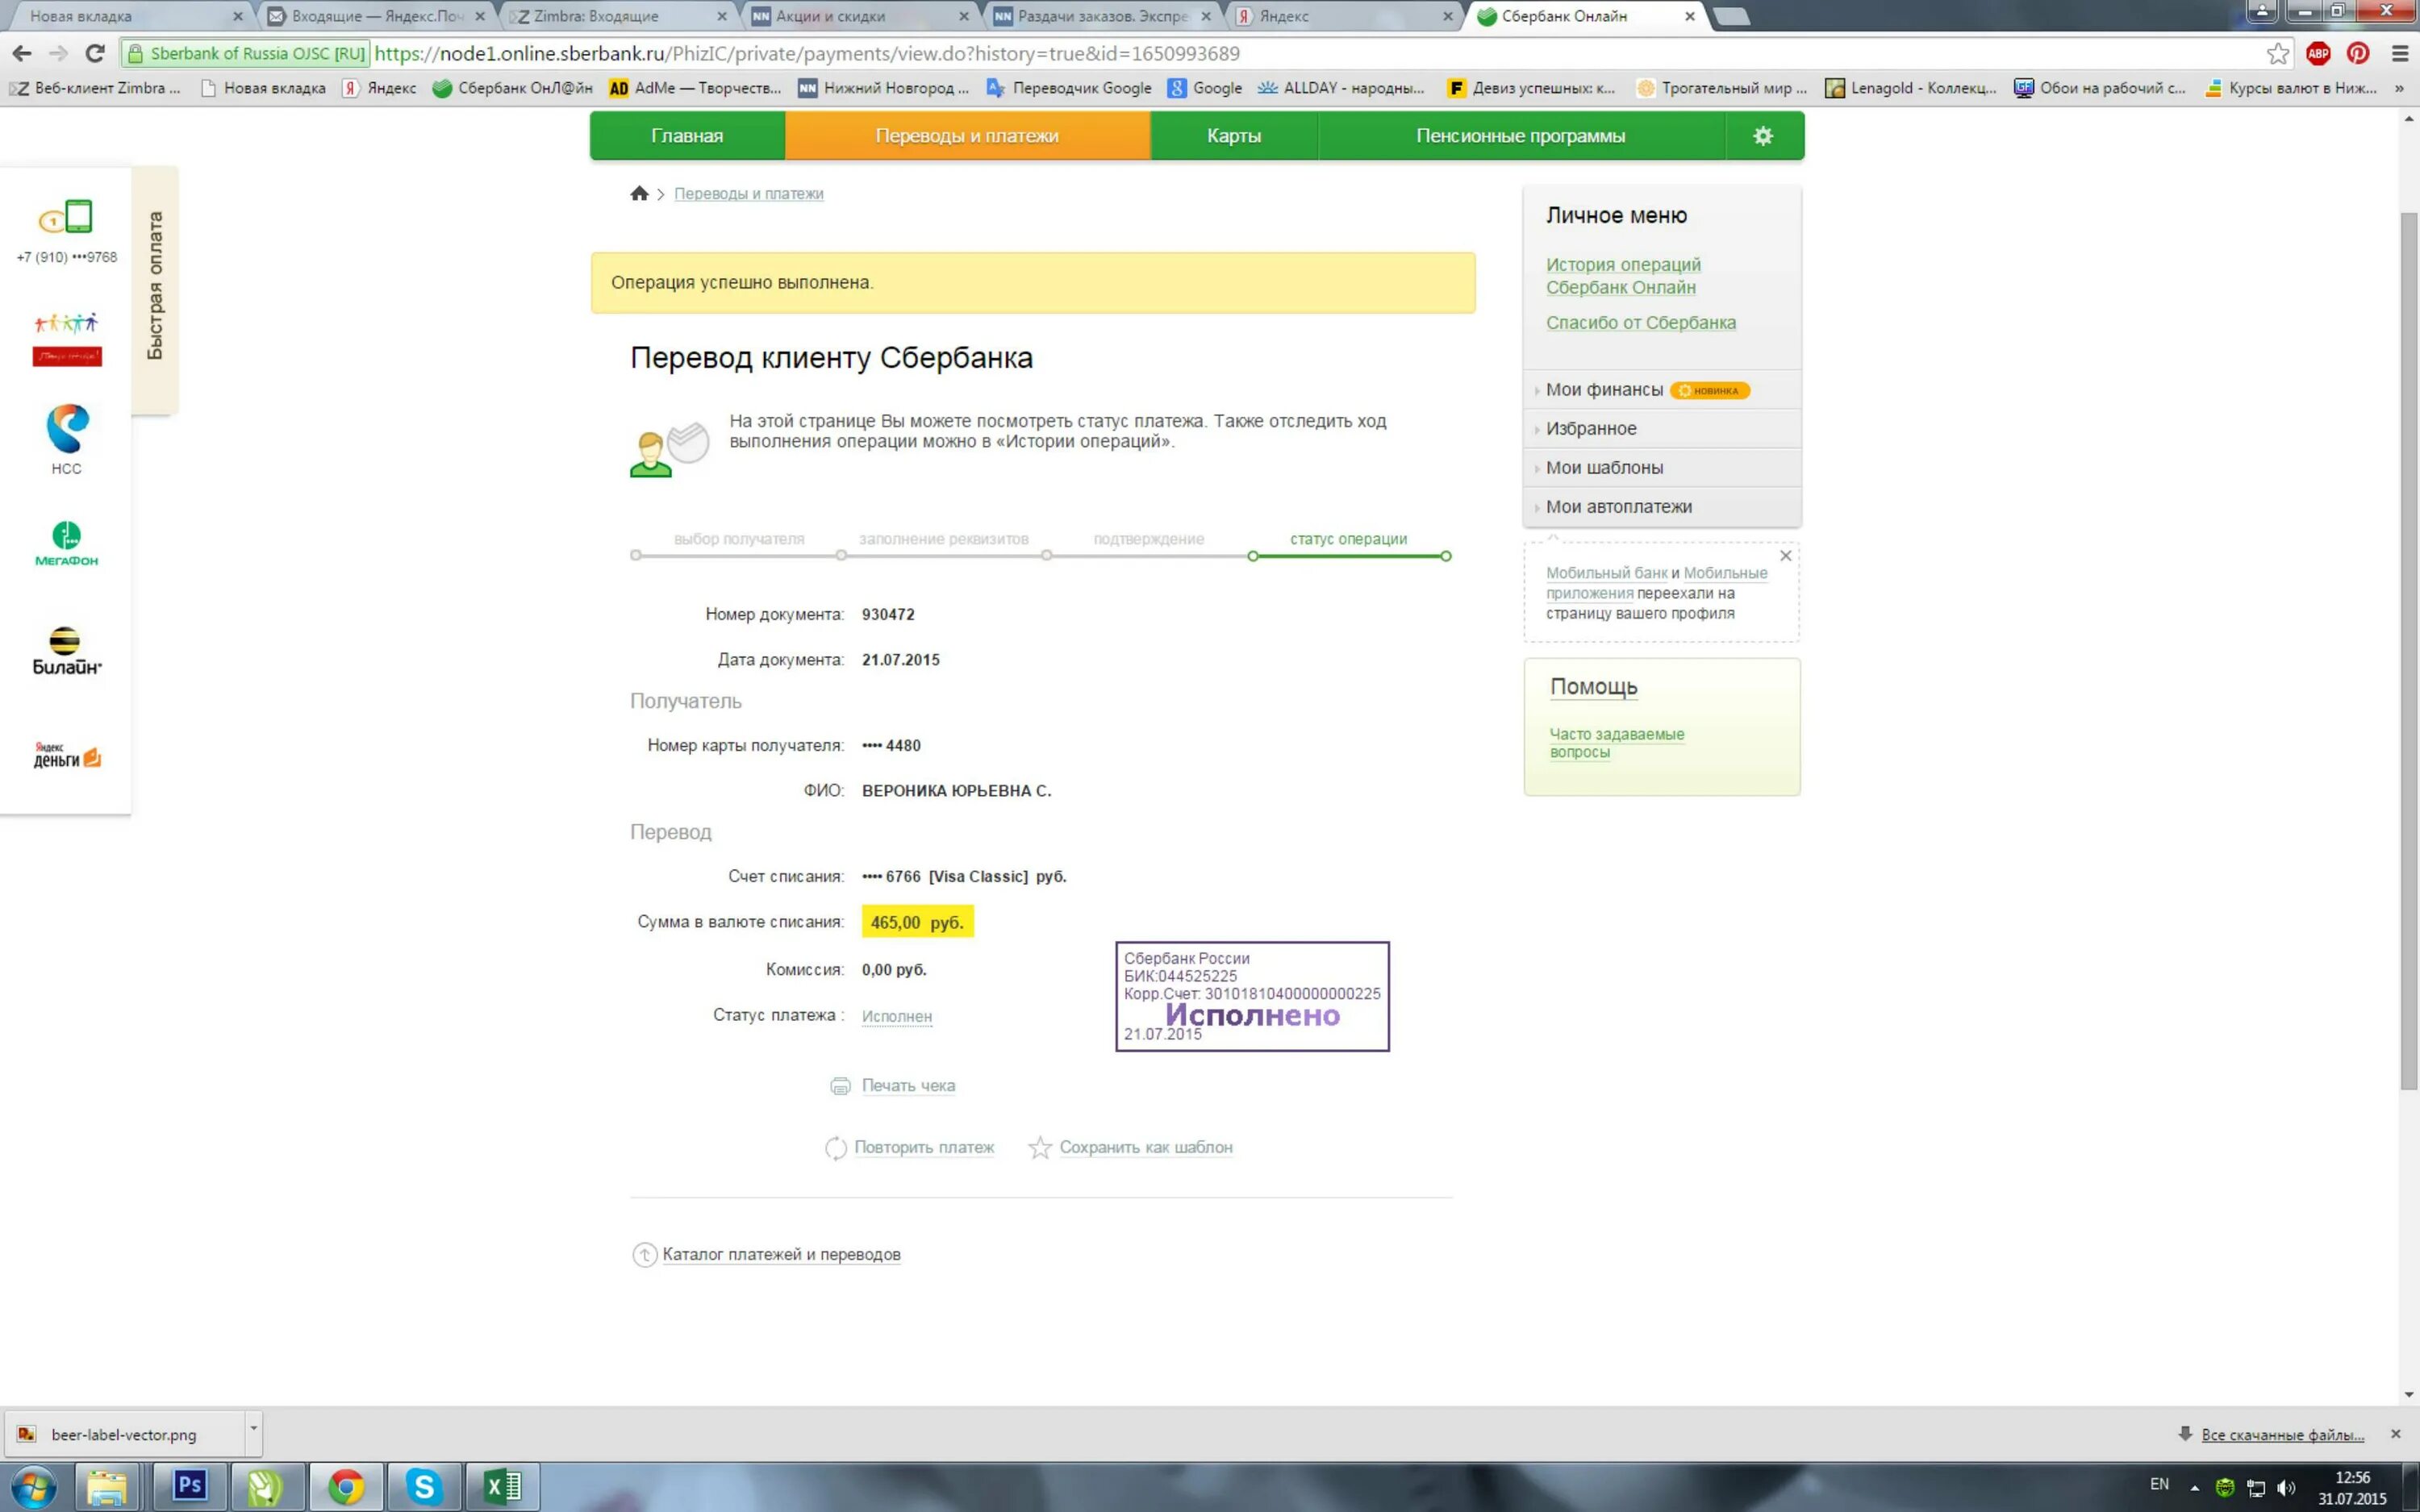Close the downloads bar
Image resolution: width=2420 pixels, height=1512 pixels.
tap(2395, 1434)
